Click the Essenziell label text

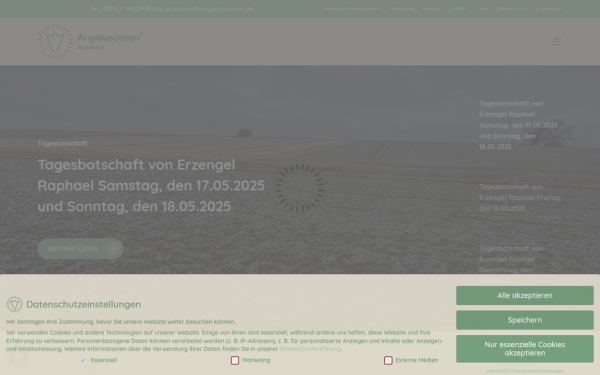click(x=104, y=360)
